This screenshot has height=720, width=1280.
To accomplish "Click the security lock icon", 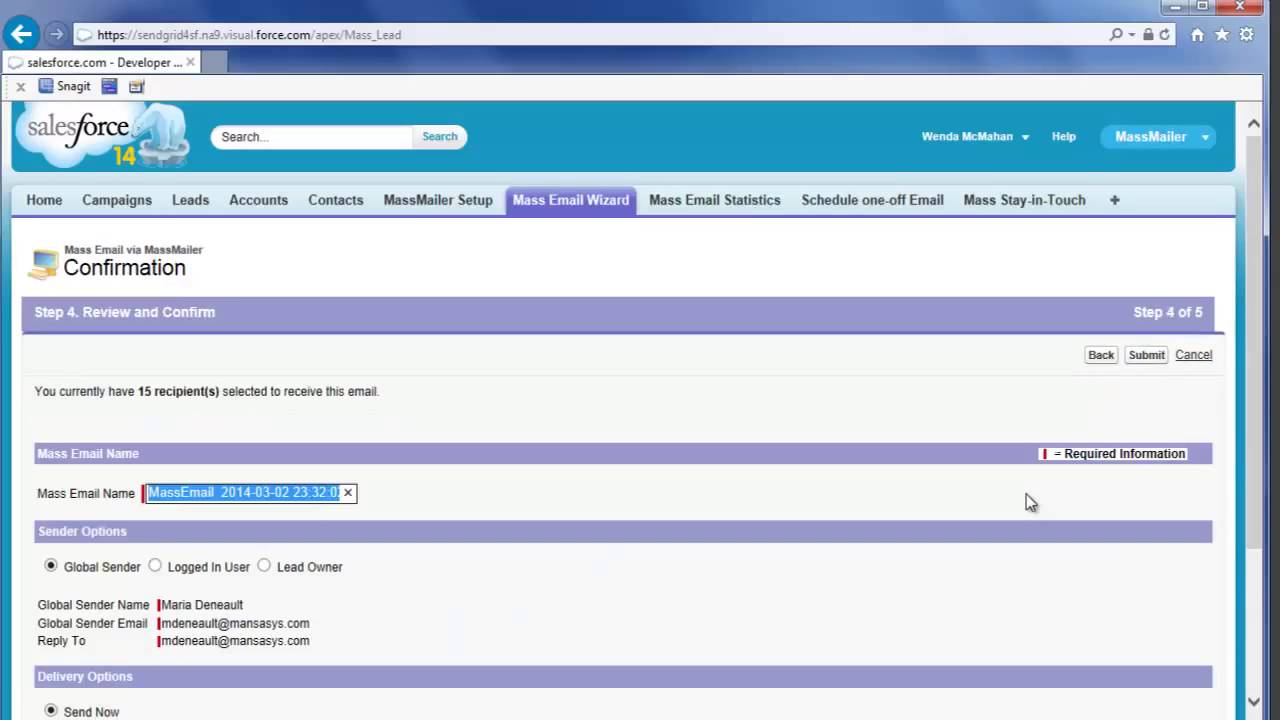I will point(1148,35).
